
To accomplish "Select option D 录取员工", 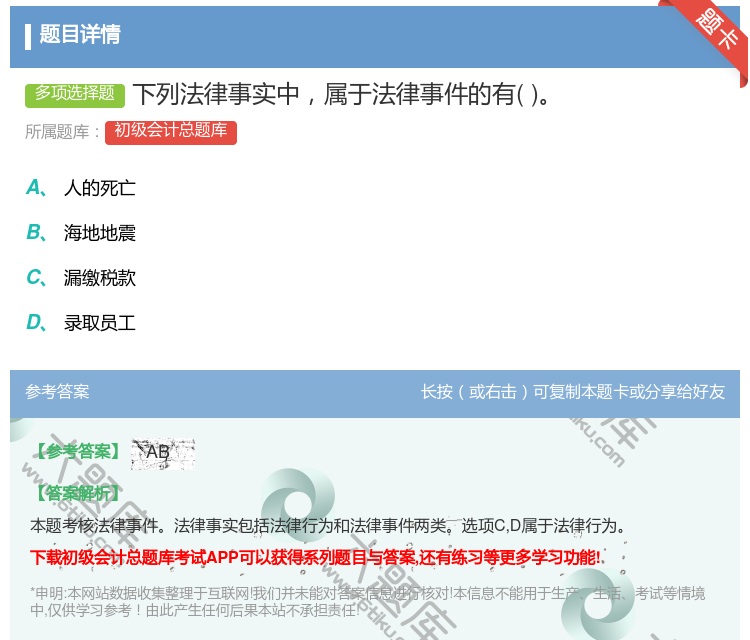I will click(81, 323).
